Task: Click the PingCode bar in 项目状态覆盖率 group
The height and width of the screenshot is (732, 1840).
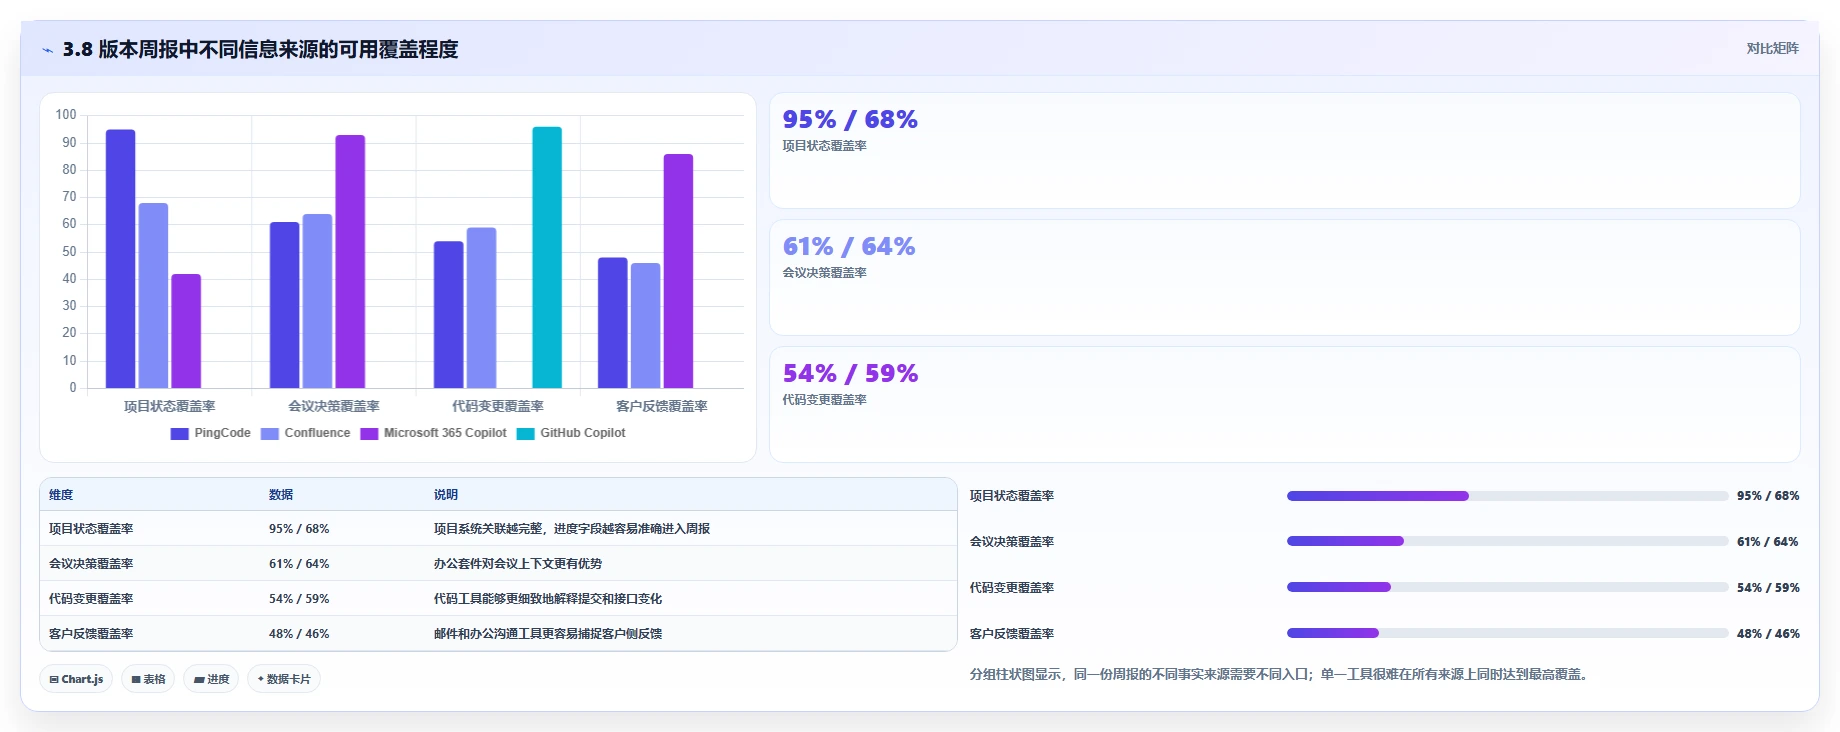Action: pyautogui.click(x=120, y=258)
